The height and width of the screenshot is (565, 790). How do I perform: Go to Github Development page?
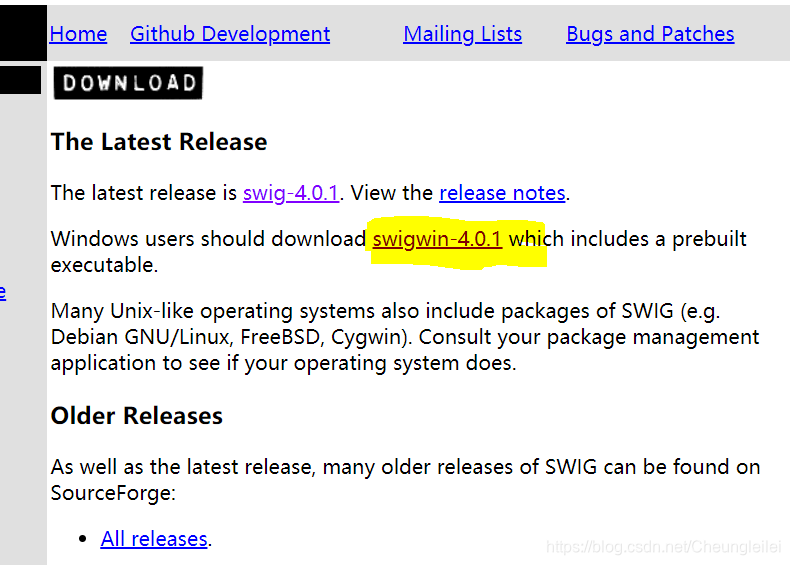230,34
